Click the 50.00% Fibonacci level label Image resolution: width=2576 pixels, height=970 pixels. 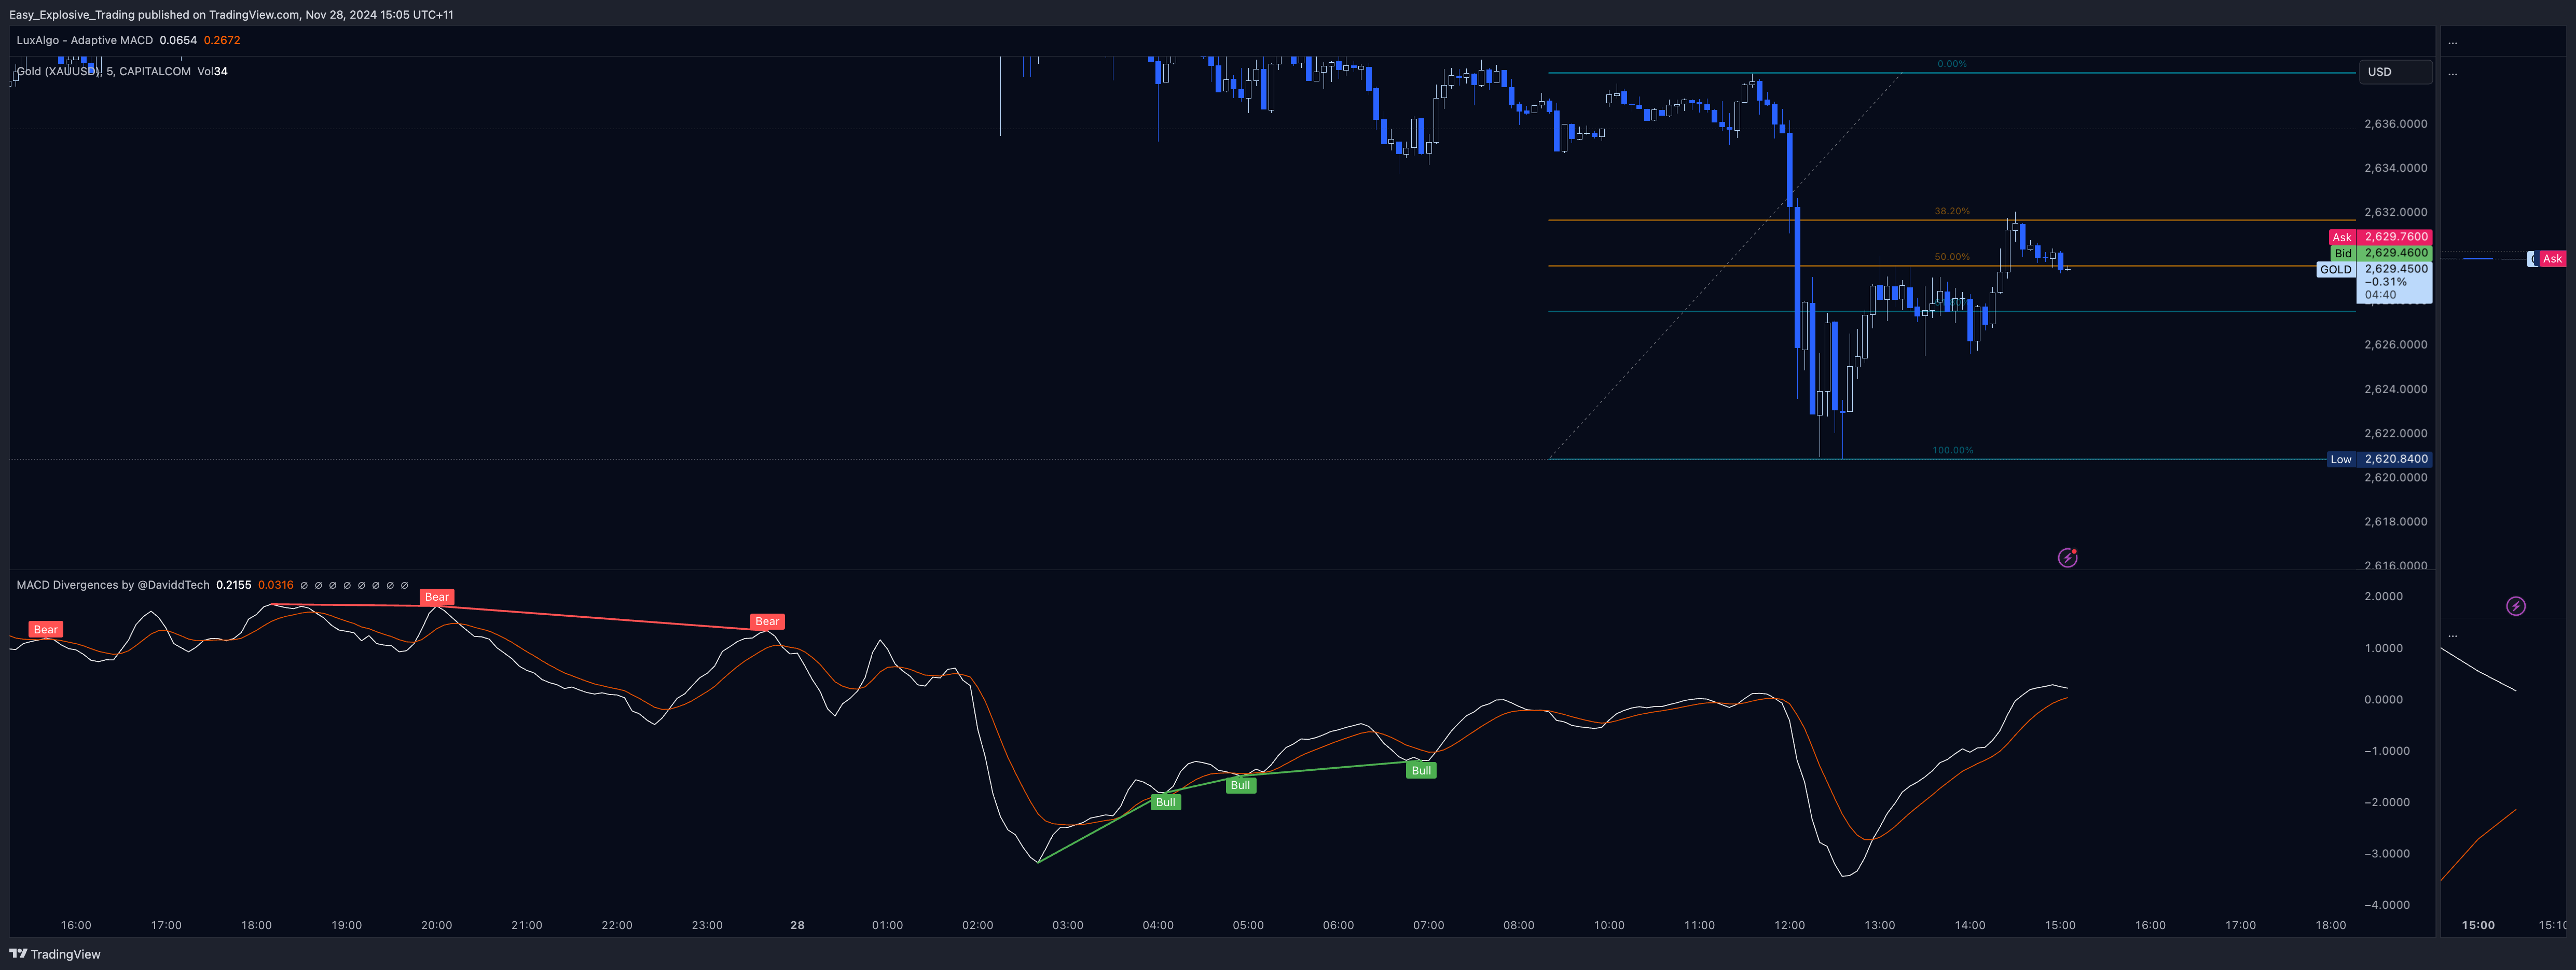[1952, 257]
